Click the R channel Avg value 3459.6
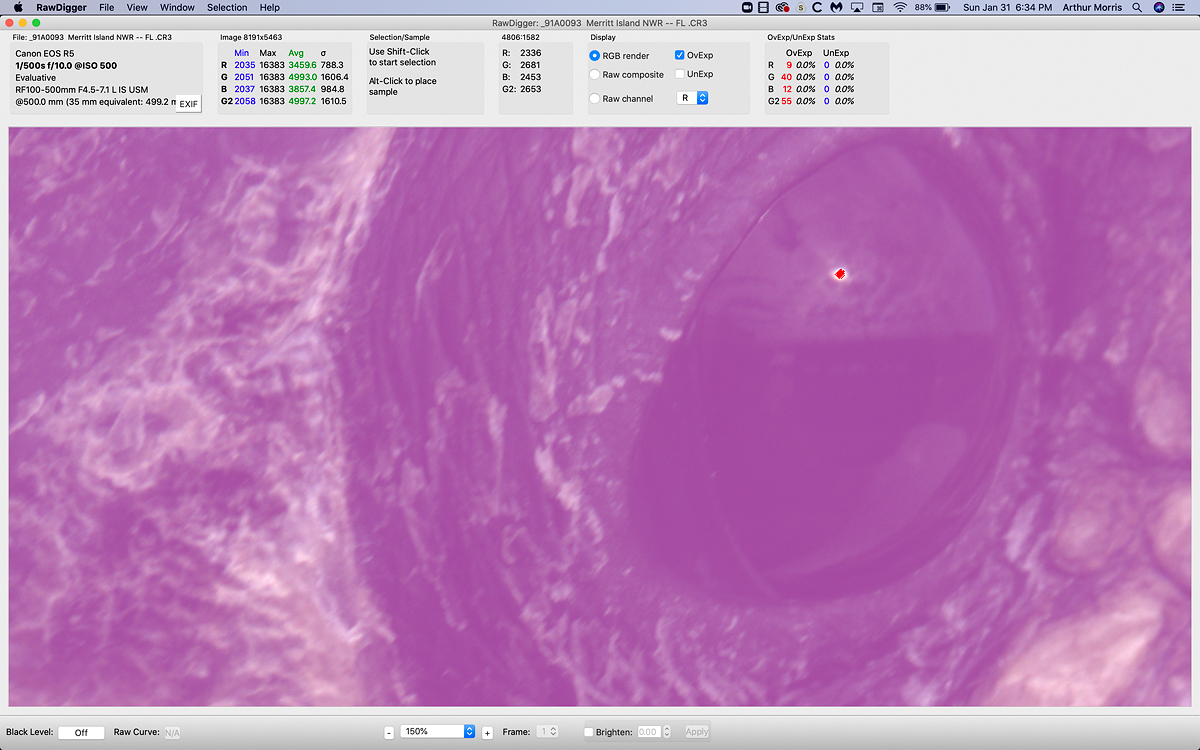1200x750 pixels. click(x=303, y=65)
